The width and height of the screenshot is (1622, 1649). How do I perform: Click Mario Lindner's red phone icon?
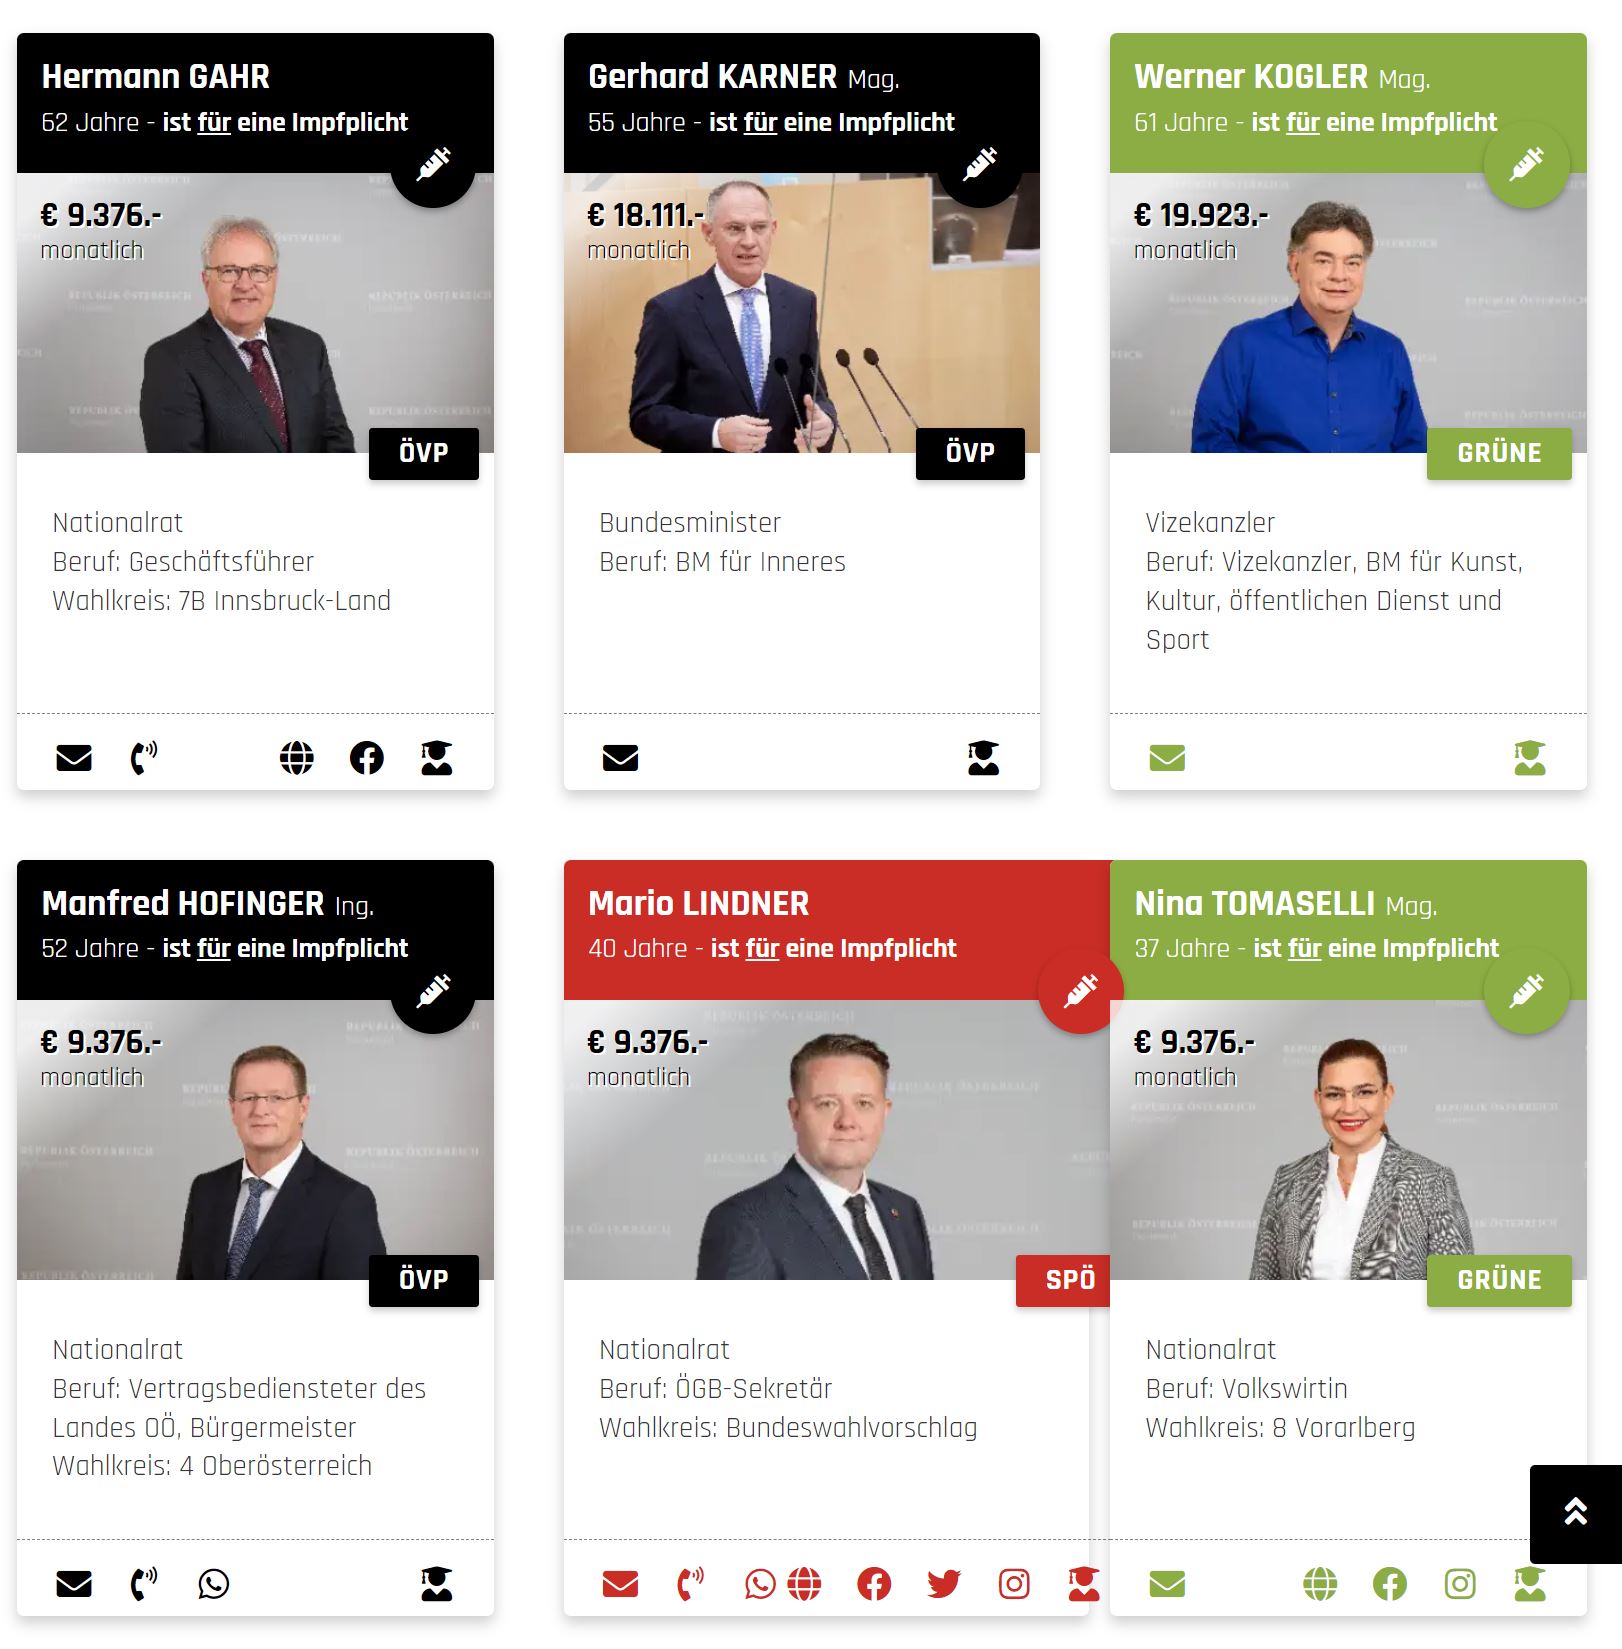(x=691, y=1584)
